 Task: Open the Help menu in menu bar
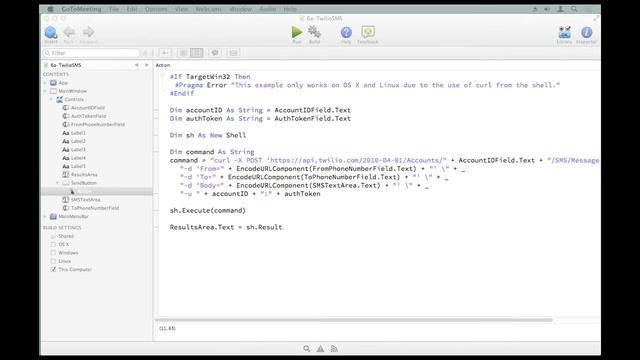[290, 9]
